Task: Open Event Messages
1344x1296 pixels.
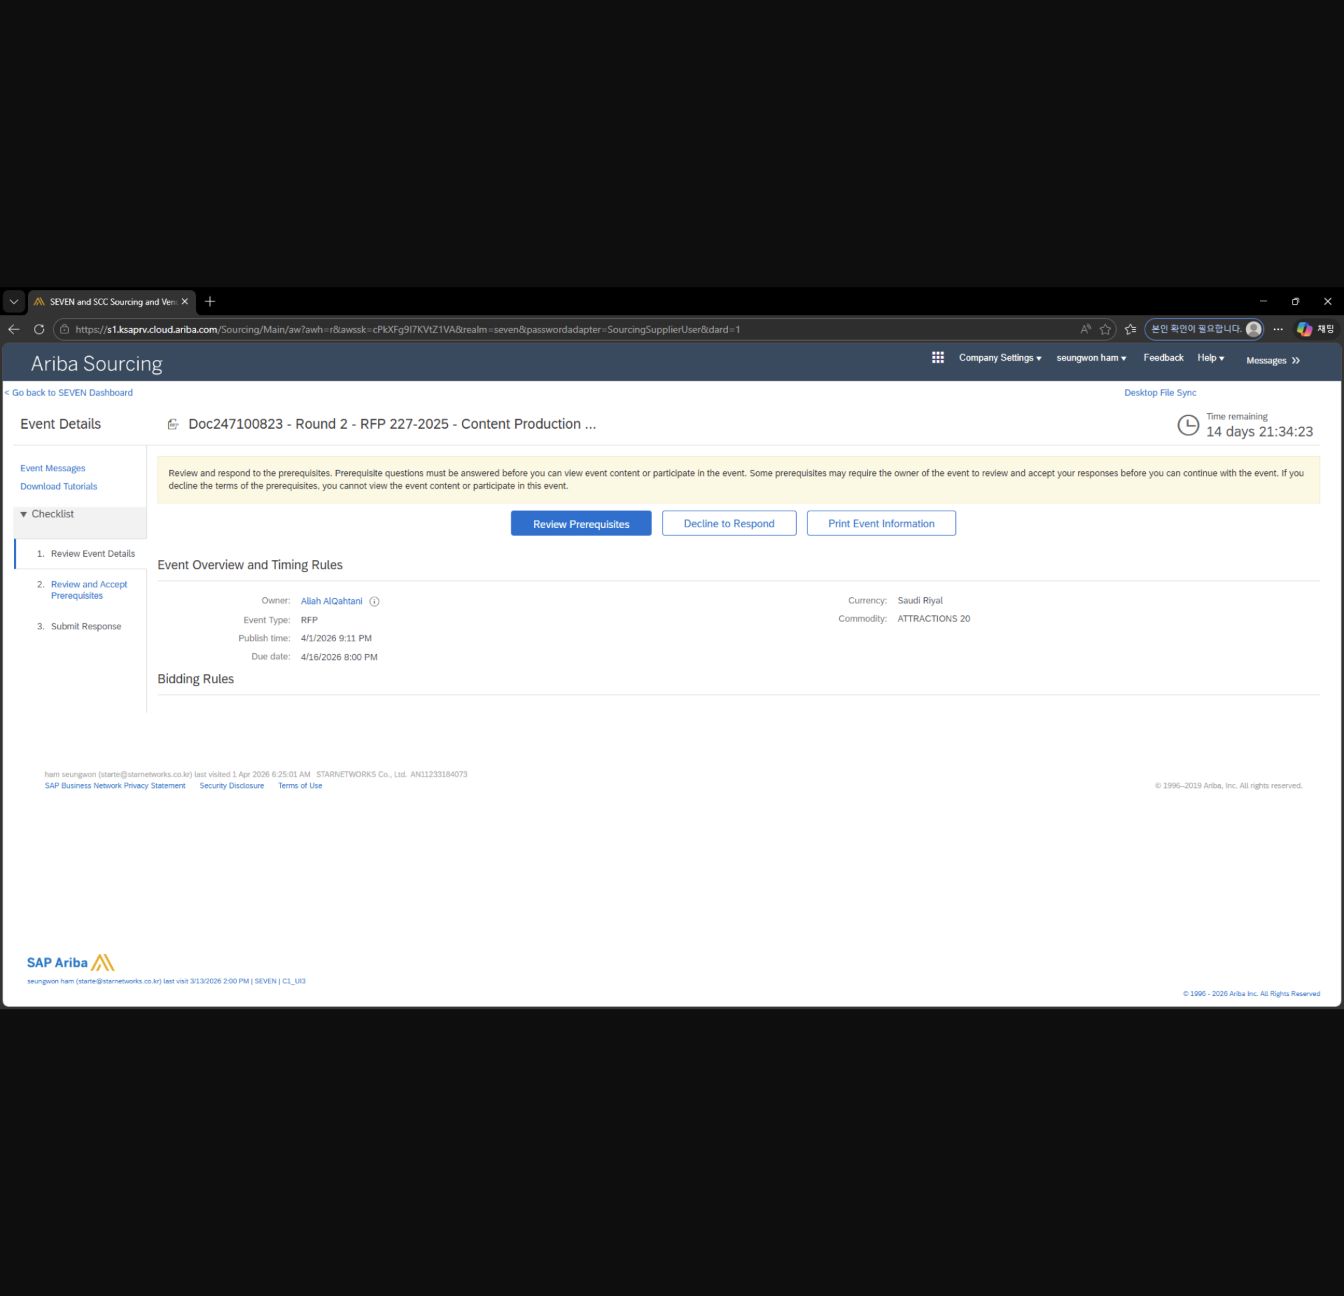Action: tap(53, 468)
